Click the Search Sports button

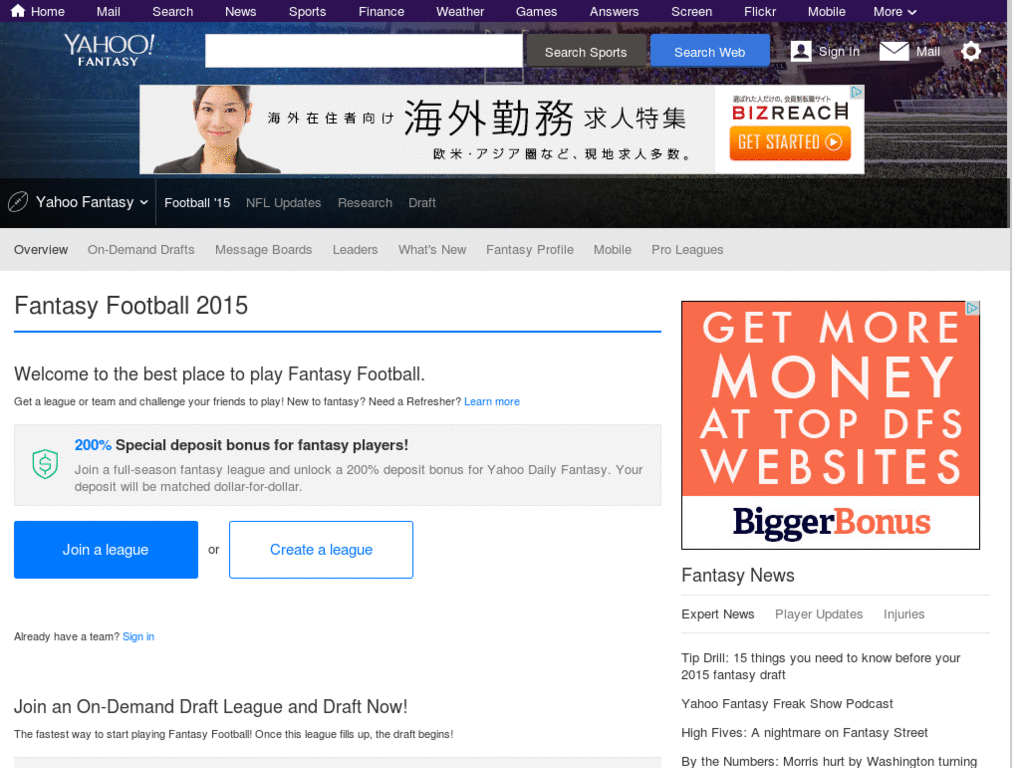tap(586, 52)
